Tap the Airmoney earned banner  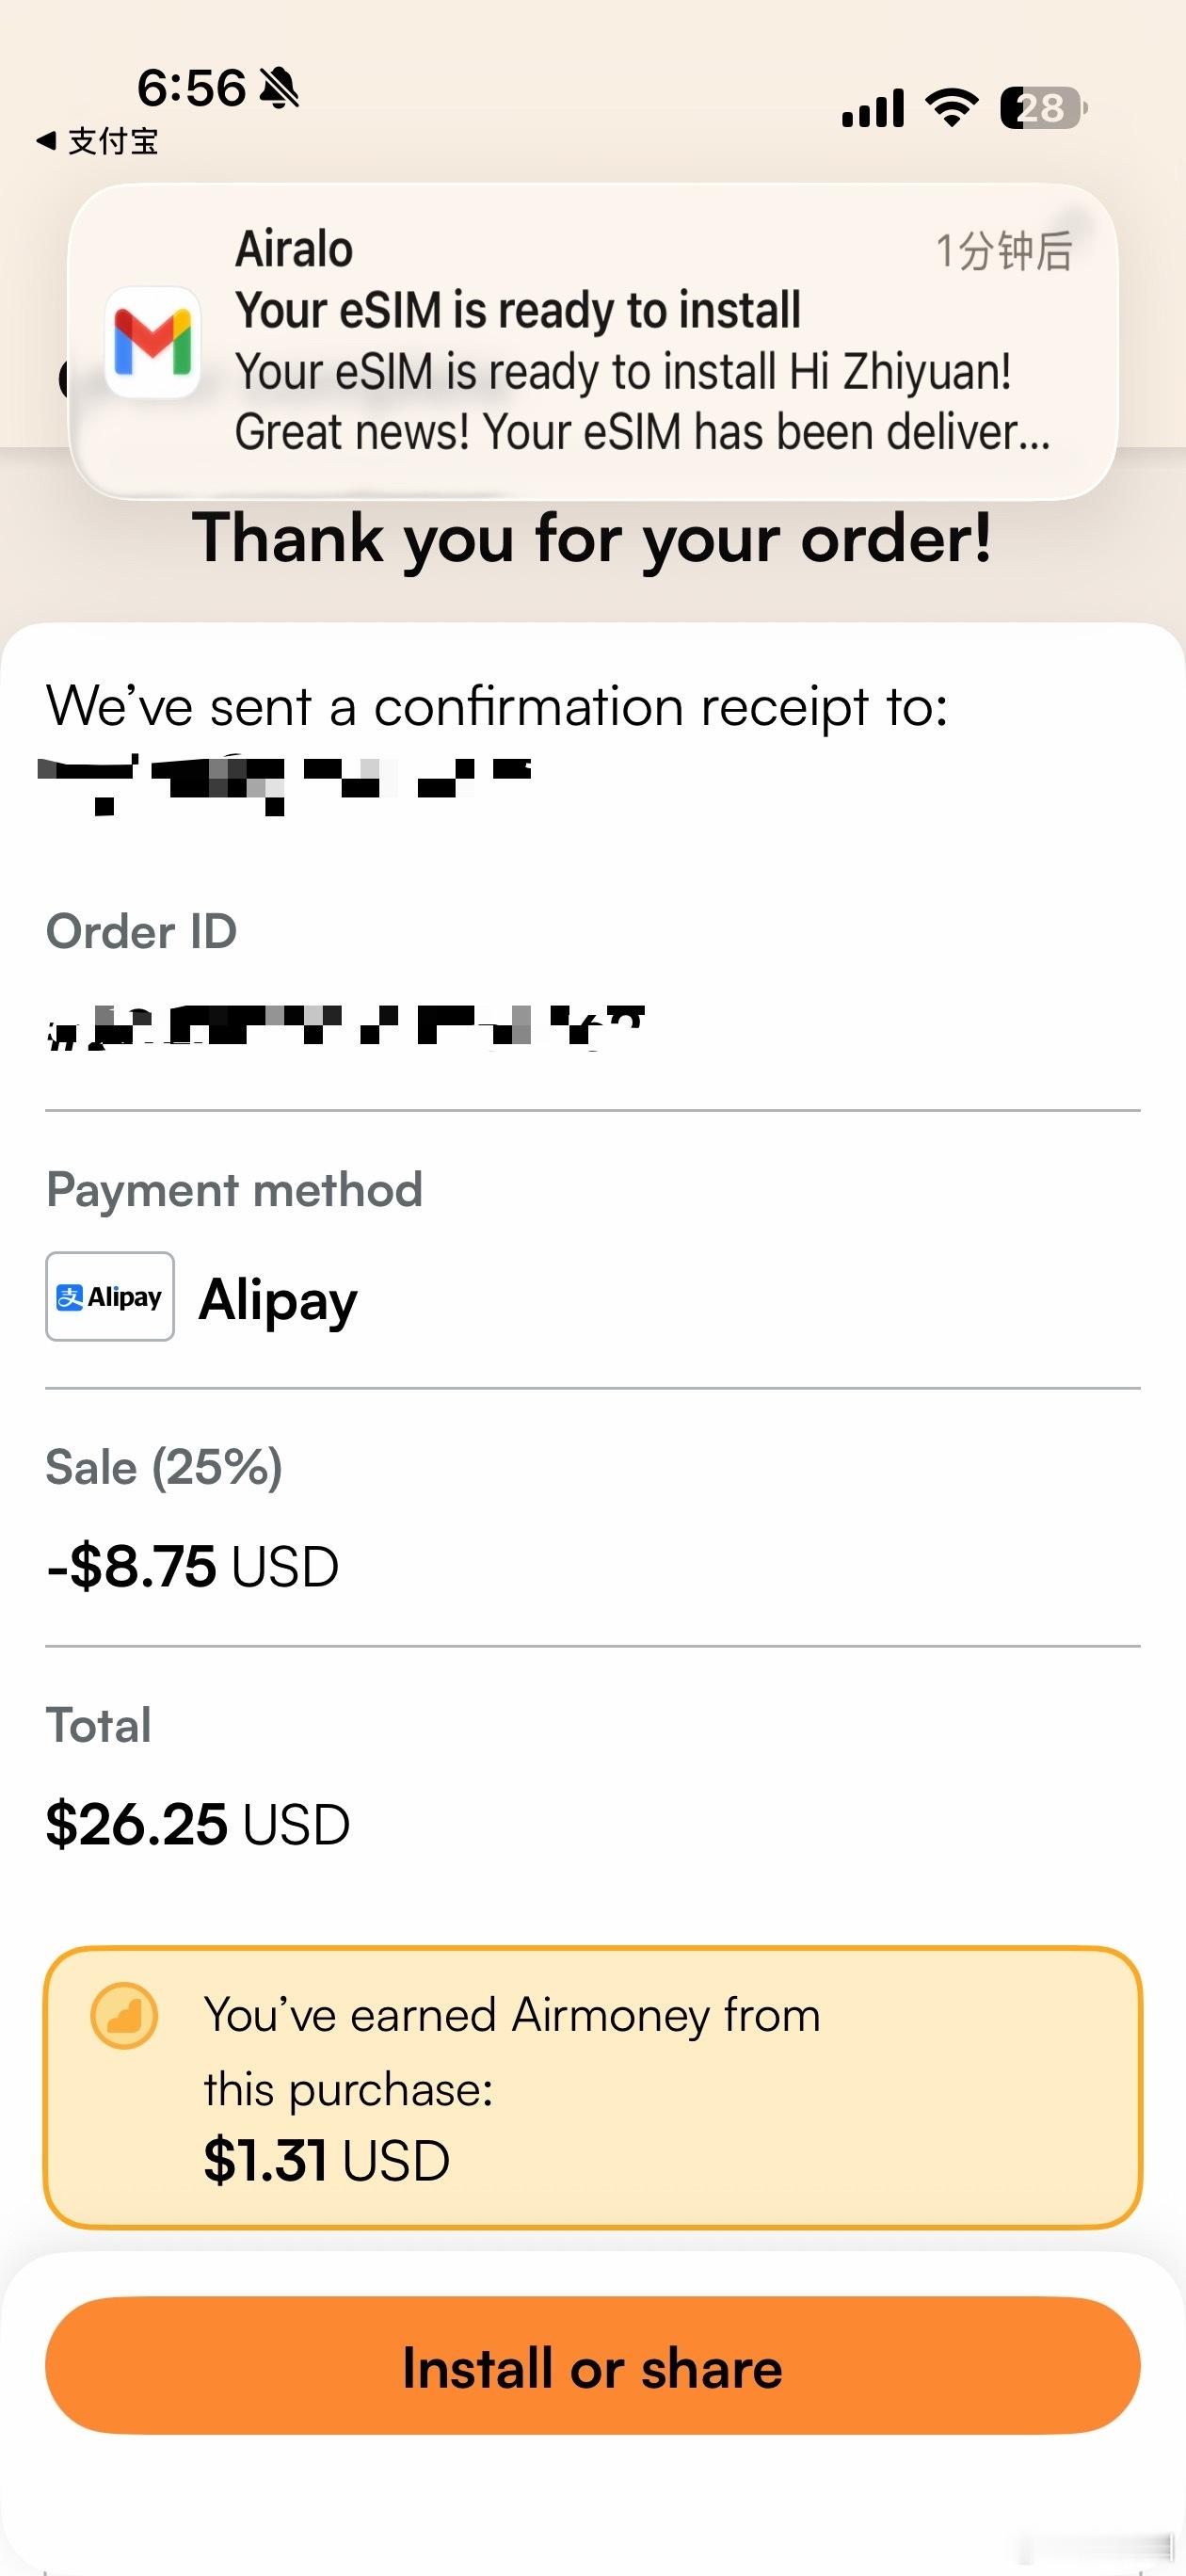click(592, 2087)
